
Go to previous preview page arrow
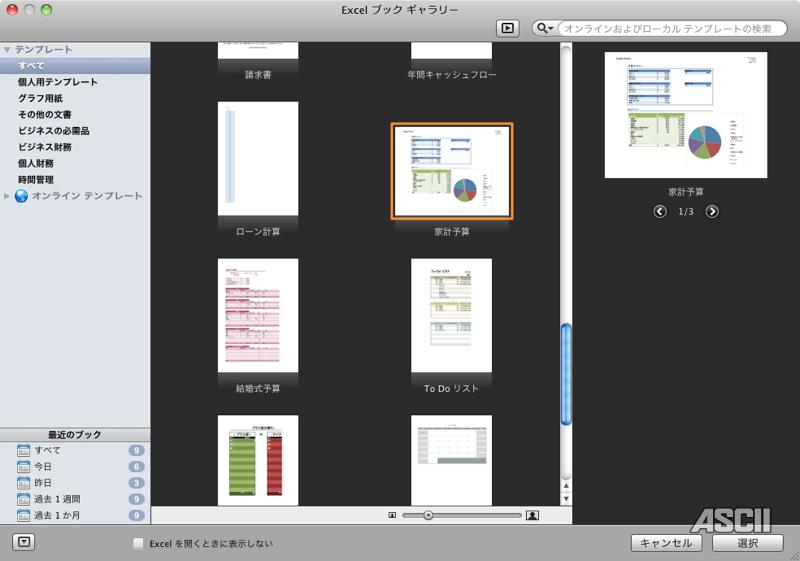point(660,211)
